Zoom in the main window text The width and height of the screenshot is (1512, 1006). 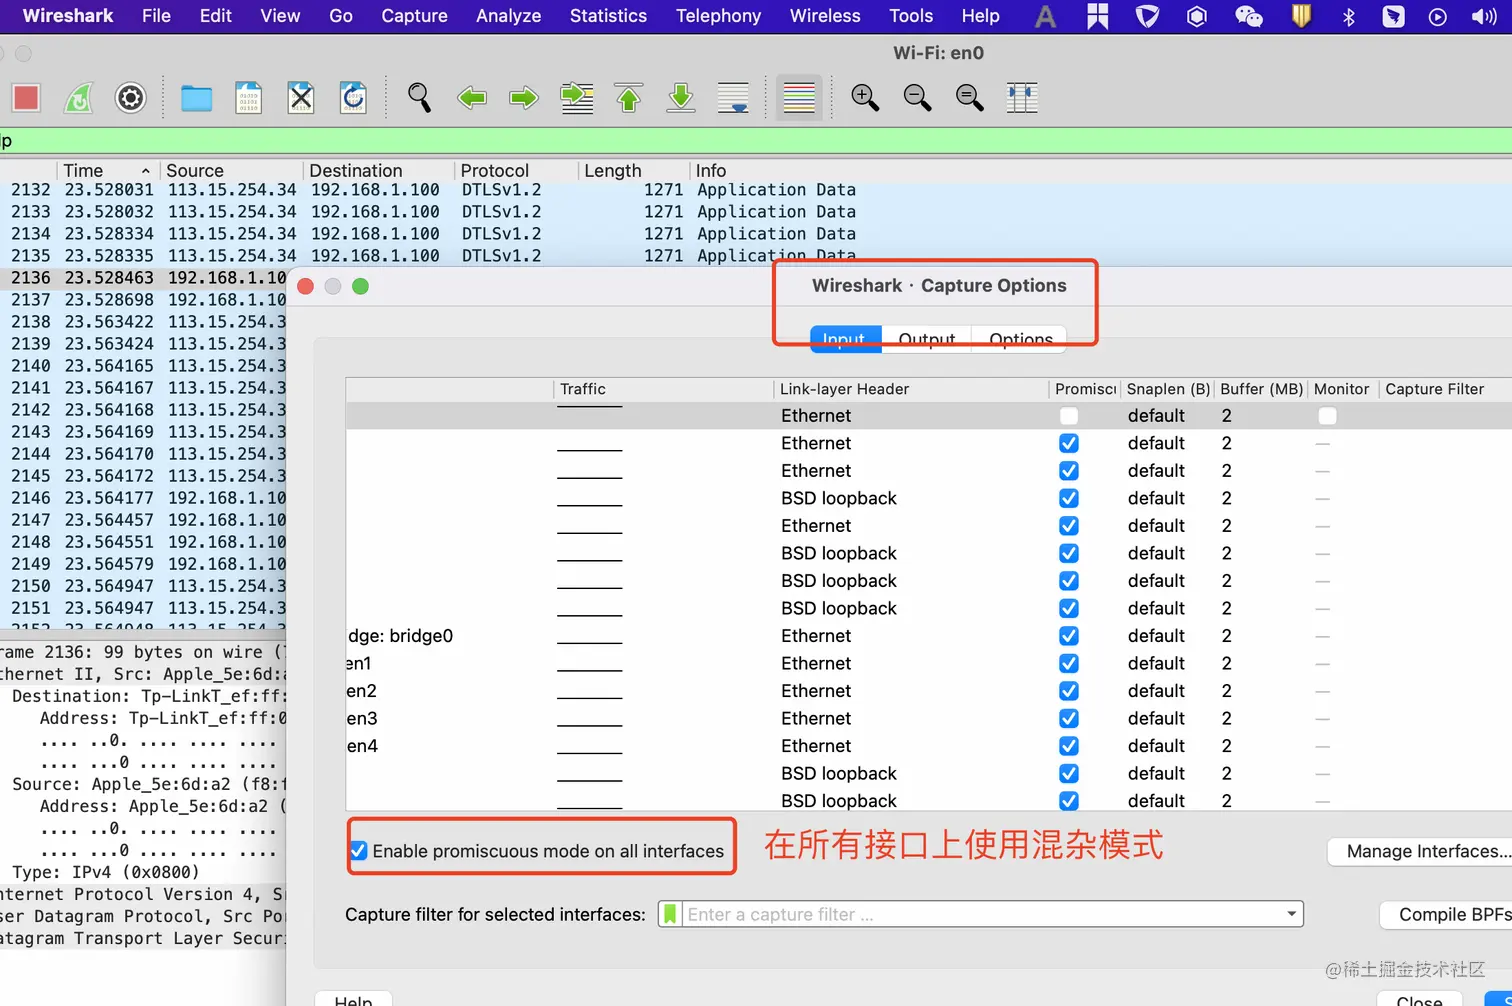click(x=865, y=98)
